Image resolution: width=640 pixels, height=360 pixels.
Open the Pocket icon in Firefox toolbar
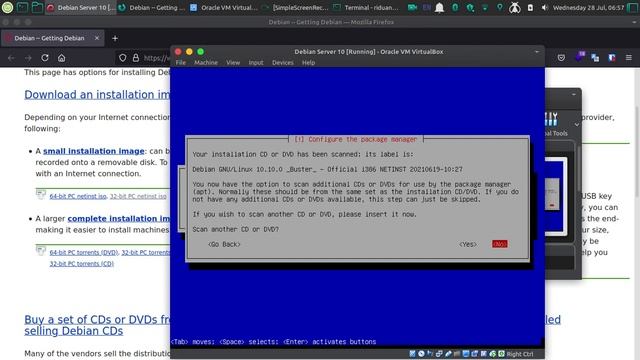(x=561, y=58)
